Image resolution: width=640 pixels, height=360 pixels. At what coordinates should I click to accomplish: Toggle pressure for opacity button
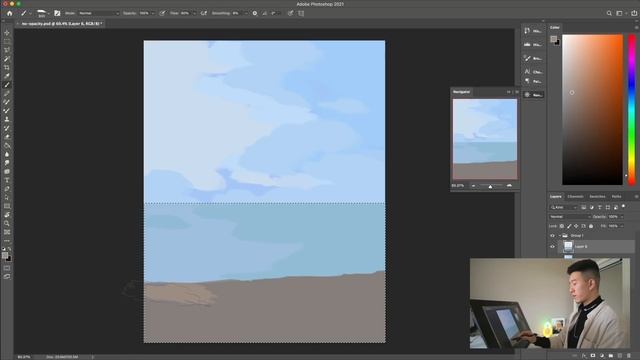point(162,13)
